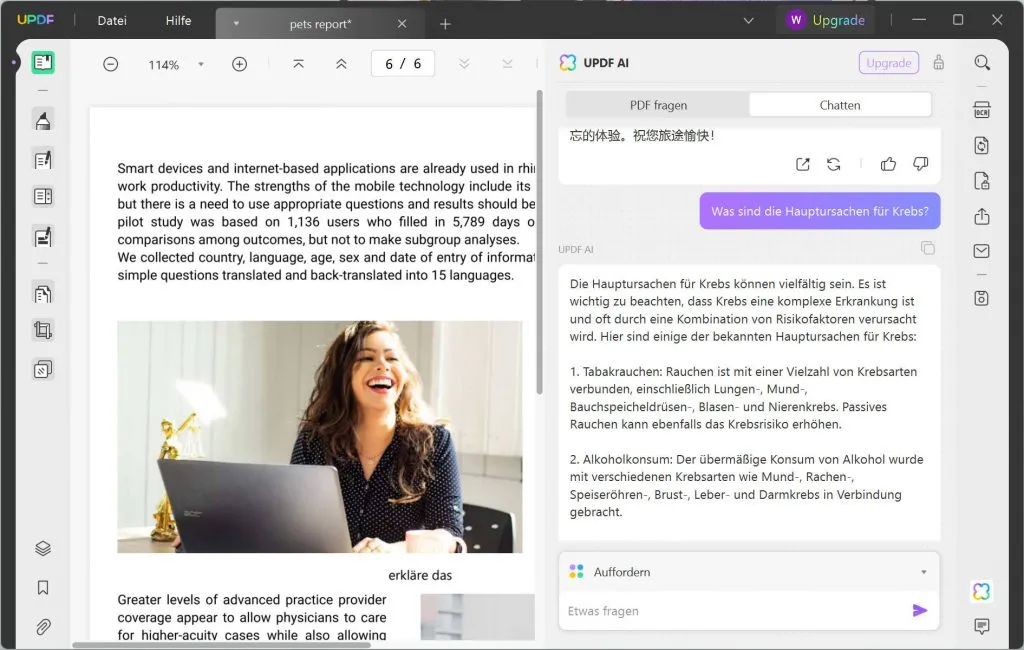Copy the AI response
Screen dimensions: 1024x650
click(927, 249)
